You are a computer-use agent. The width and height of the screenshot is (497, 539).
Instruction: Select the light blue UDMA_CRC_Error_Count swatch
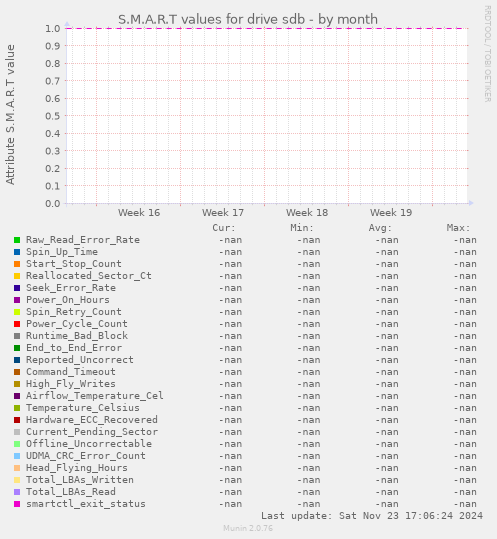17,456
